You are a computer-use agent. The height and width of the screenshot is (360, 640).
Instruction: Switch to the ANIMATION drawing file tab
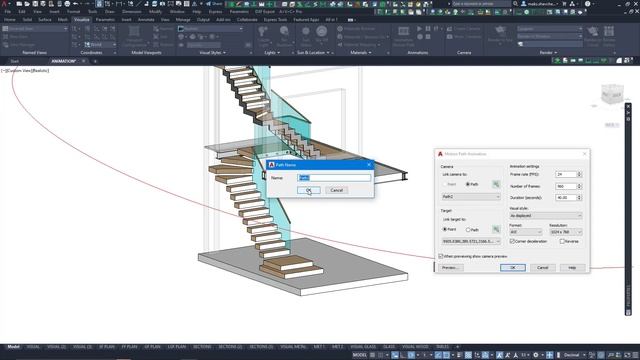[63, 61]
